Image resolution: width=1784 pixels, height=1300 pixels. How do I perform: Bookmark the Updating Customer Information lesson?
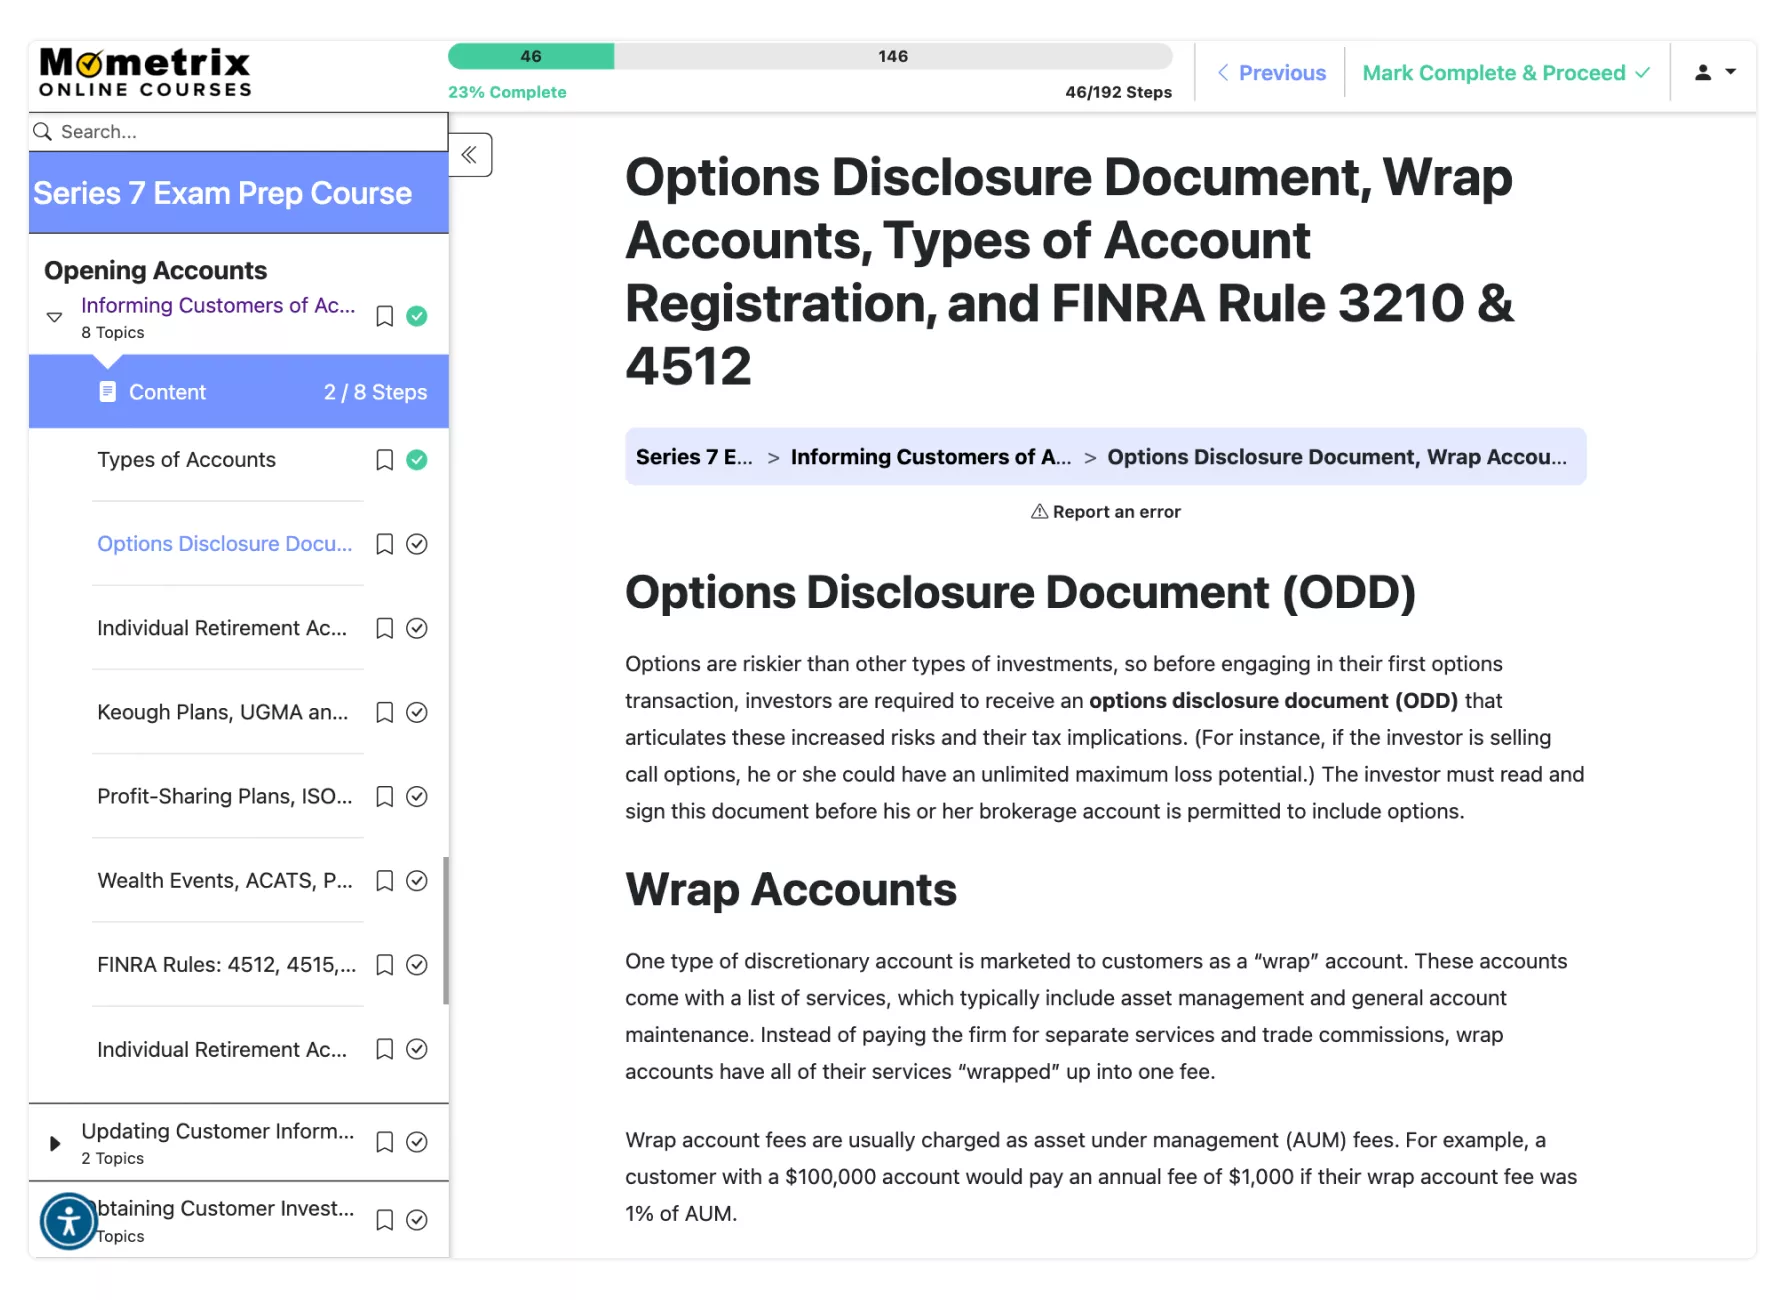coord(384,1143)
